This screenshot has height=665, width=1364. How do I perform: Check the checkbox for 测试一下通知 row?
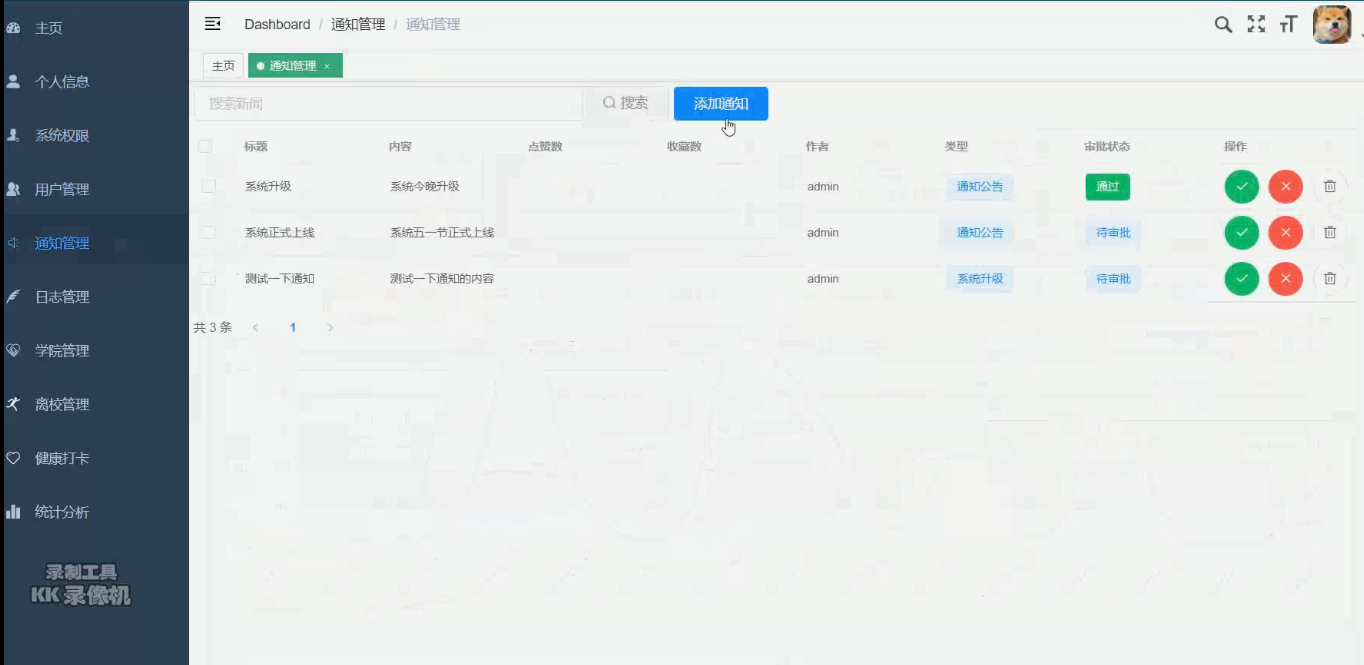click(x=205, y=278)
